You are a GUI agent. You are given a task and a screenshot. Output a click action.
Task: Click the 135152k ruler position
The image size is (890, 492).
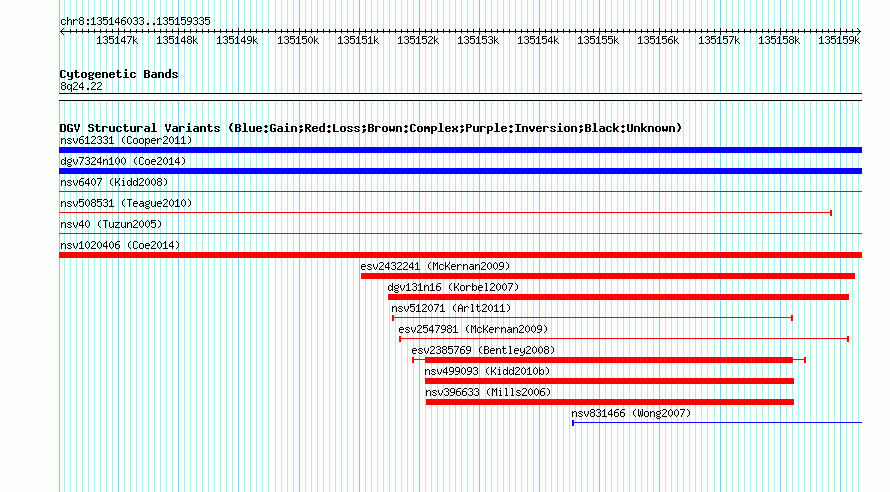(x=418, y=40)
